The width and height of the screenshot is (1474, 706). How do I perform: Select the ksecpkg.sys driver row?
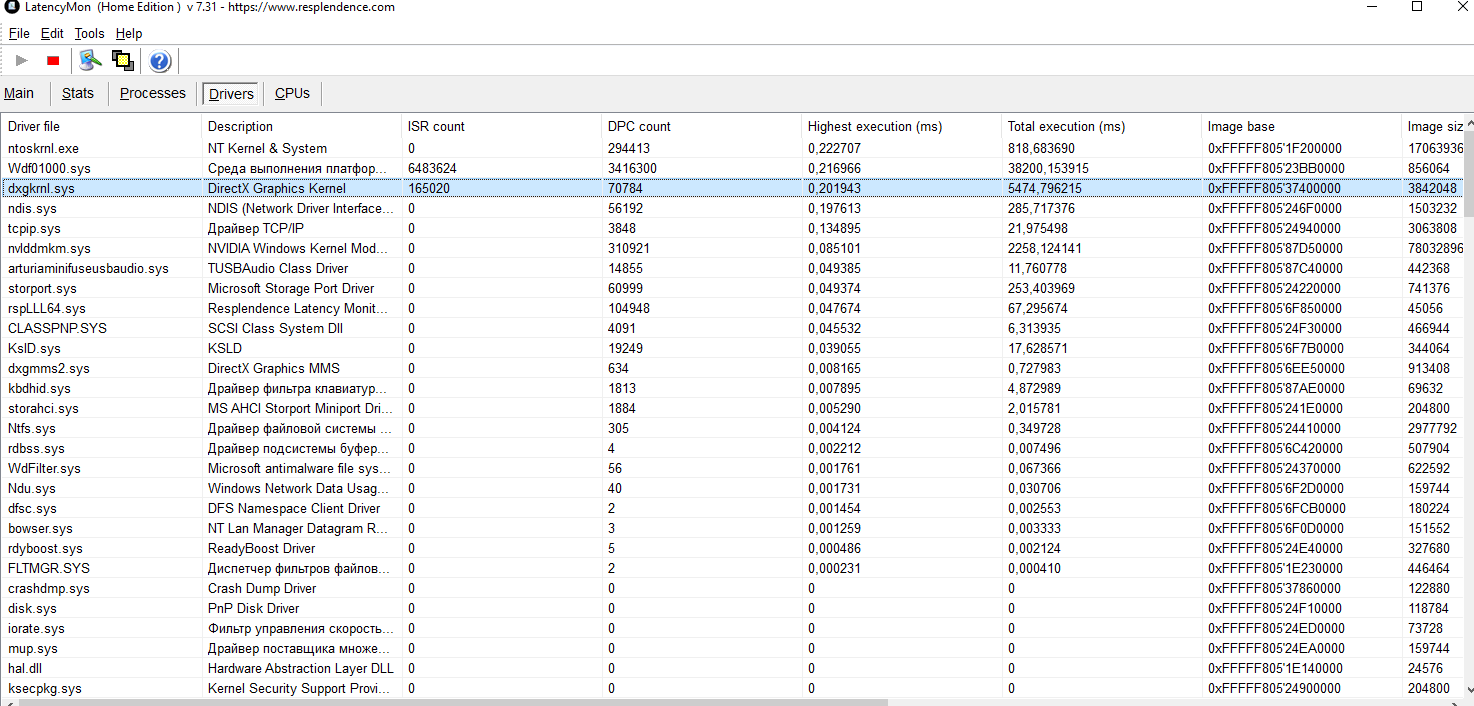tap(732, 688)
